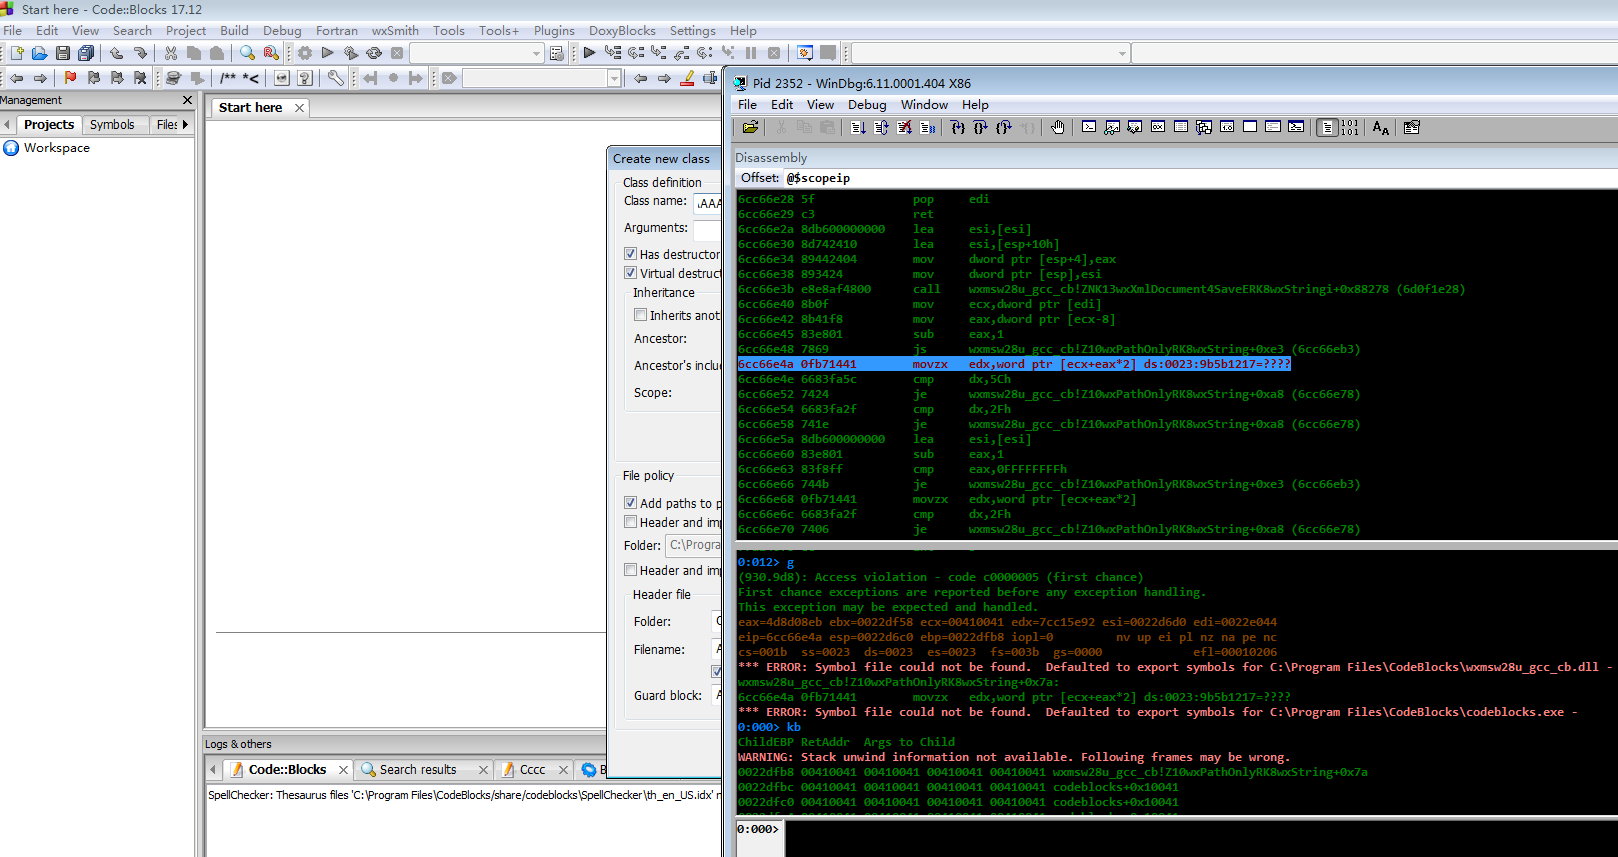Close the Management panel

point(187,100)
